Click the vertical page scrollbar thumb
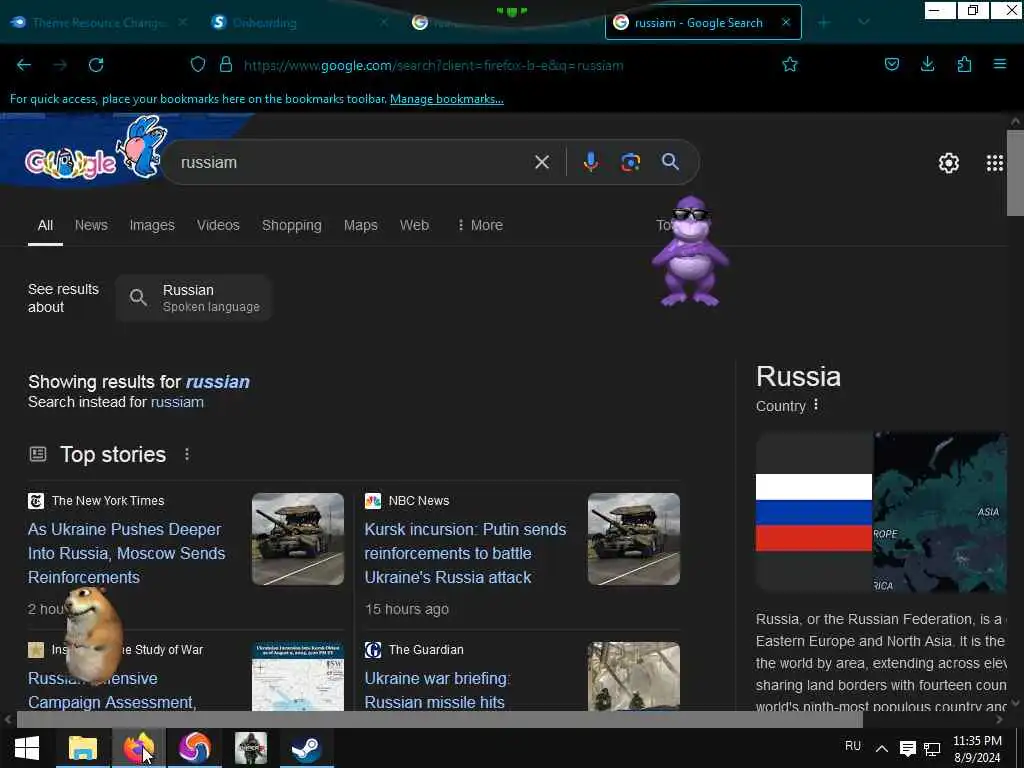1024x768 pixels. (x=1015, y=172)
